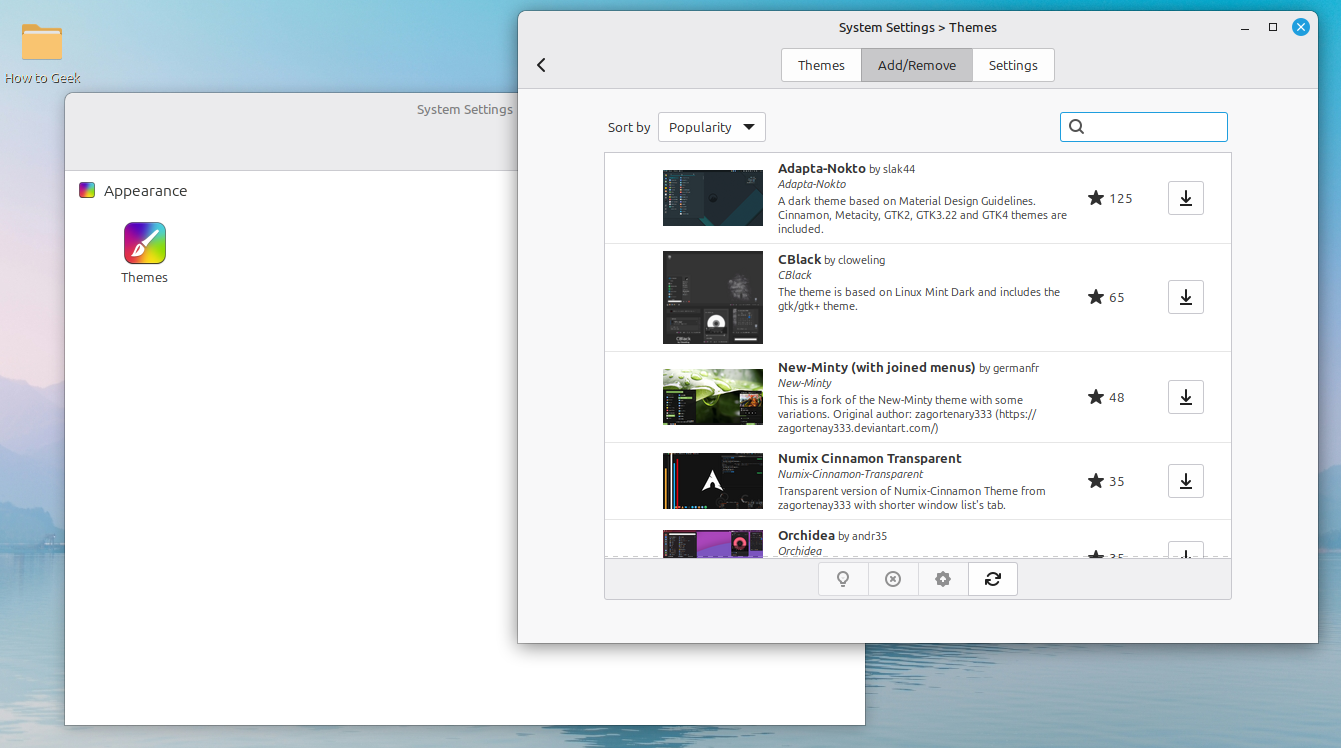Click the star rating 48 for New-Minty
The height and width of the screenshot is (748, 1341).
(x=1106, y=397)
